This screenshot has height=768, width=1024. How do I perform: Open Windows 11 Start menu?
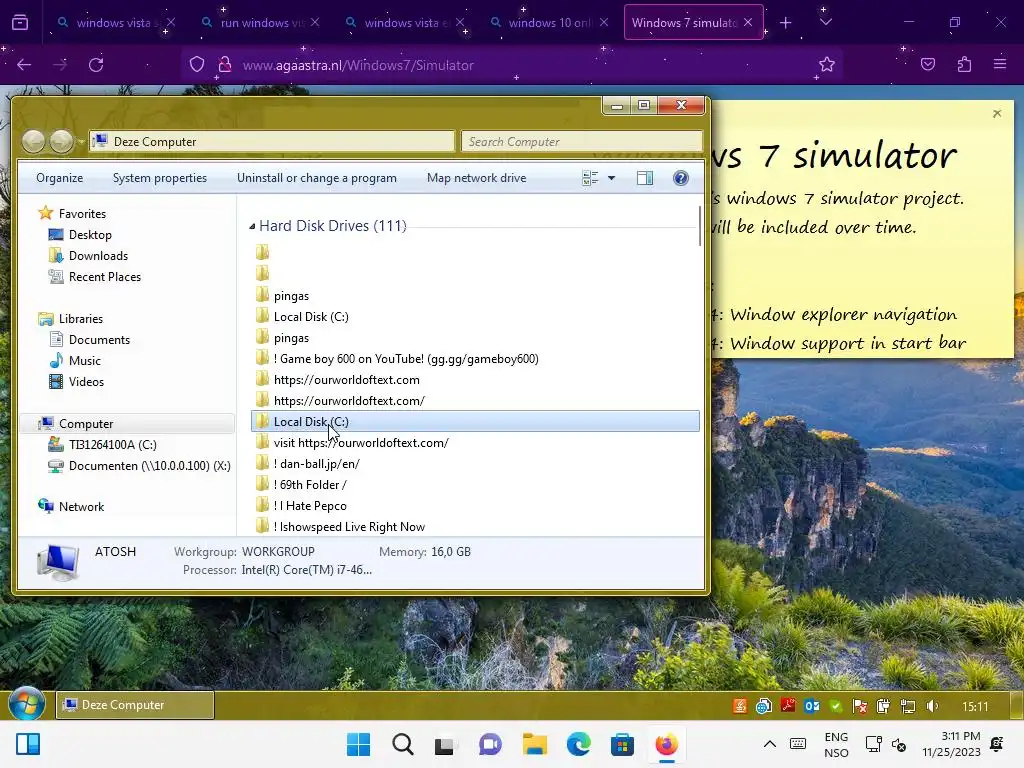(x=358, y=744)
